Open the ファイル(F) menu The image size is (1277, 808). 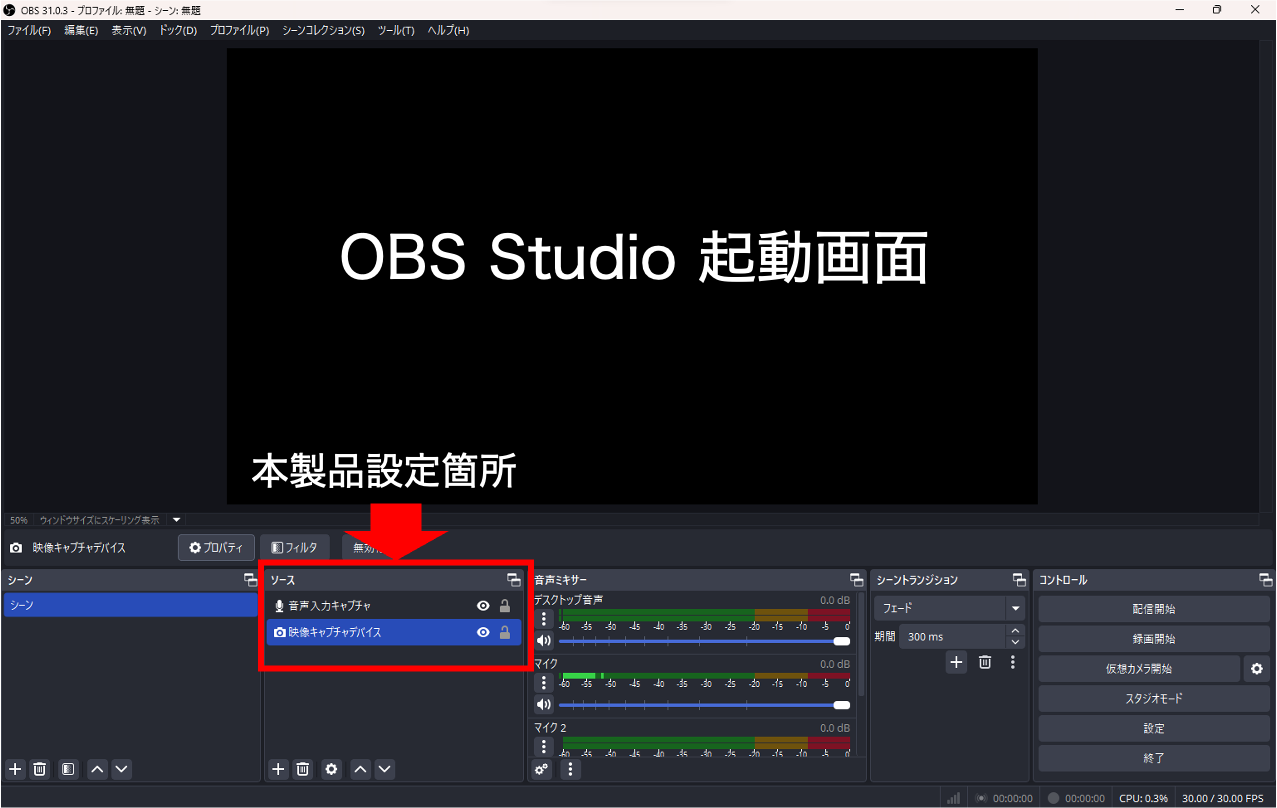(x=29, y=30)
